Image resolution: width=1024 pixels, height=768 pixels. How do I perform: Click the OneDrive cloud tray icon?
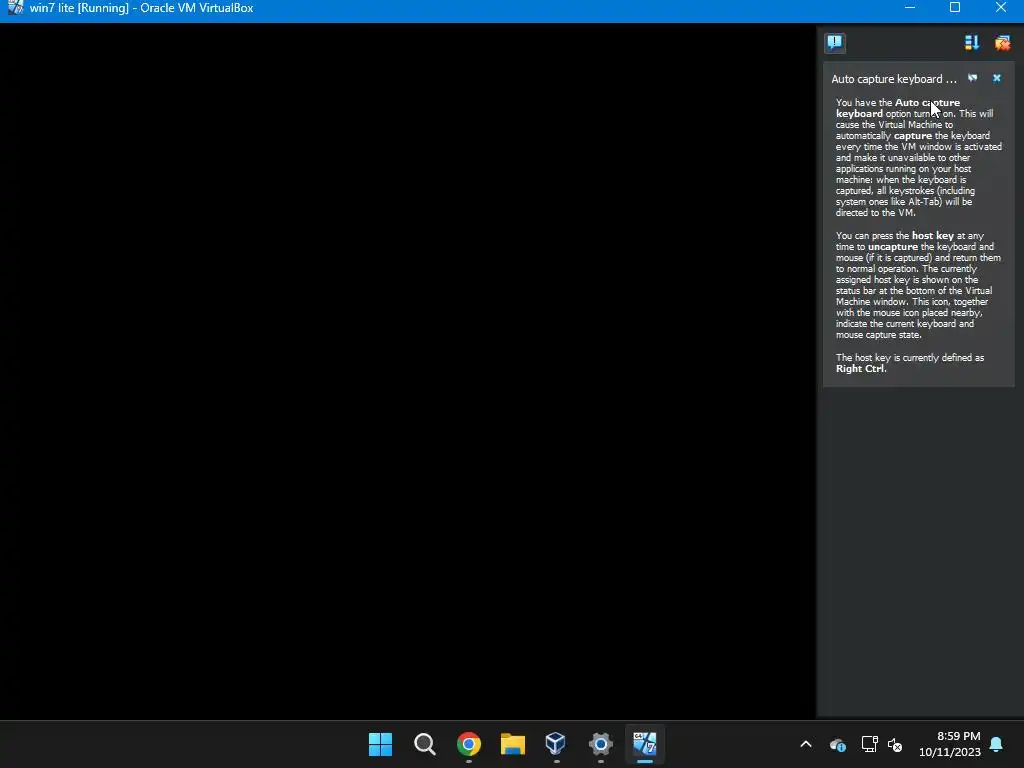[x=838, y=744]
